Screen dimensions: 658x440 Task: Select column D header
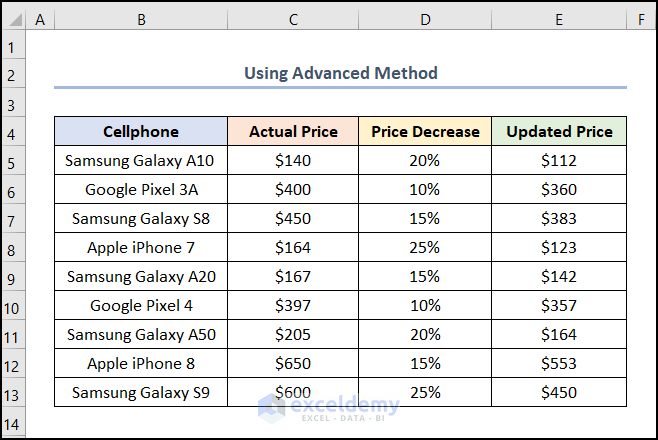click(x=425, y=19)
